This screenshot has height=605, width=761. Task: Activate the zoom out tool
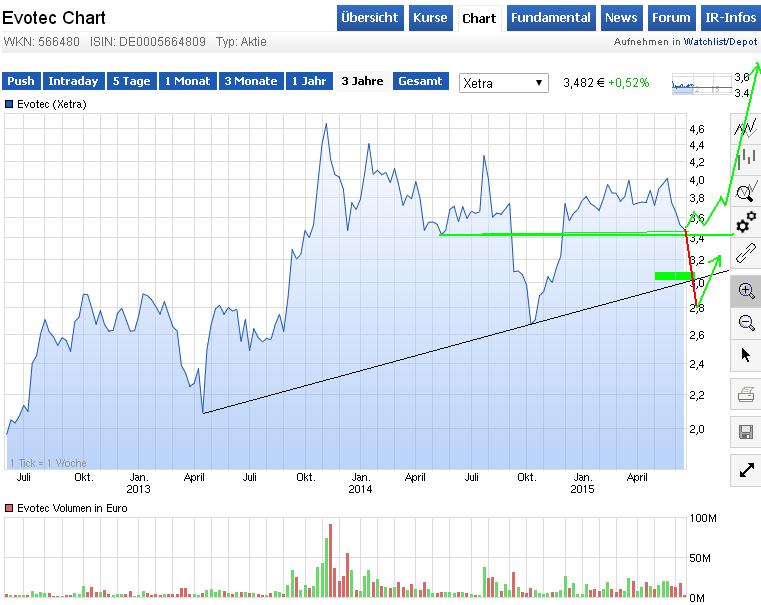[x=745, y=323]
